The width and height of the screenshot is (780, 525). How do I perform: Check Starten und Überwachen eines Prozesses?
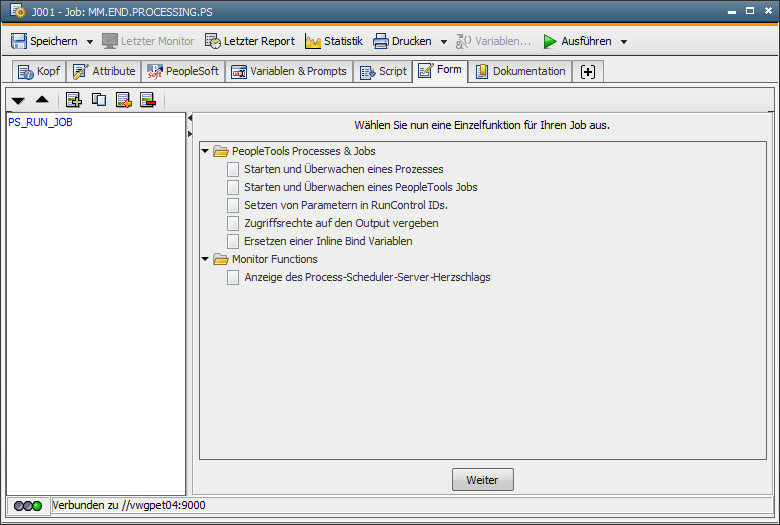(233, 169)
